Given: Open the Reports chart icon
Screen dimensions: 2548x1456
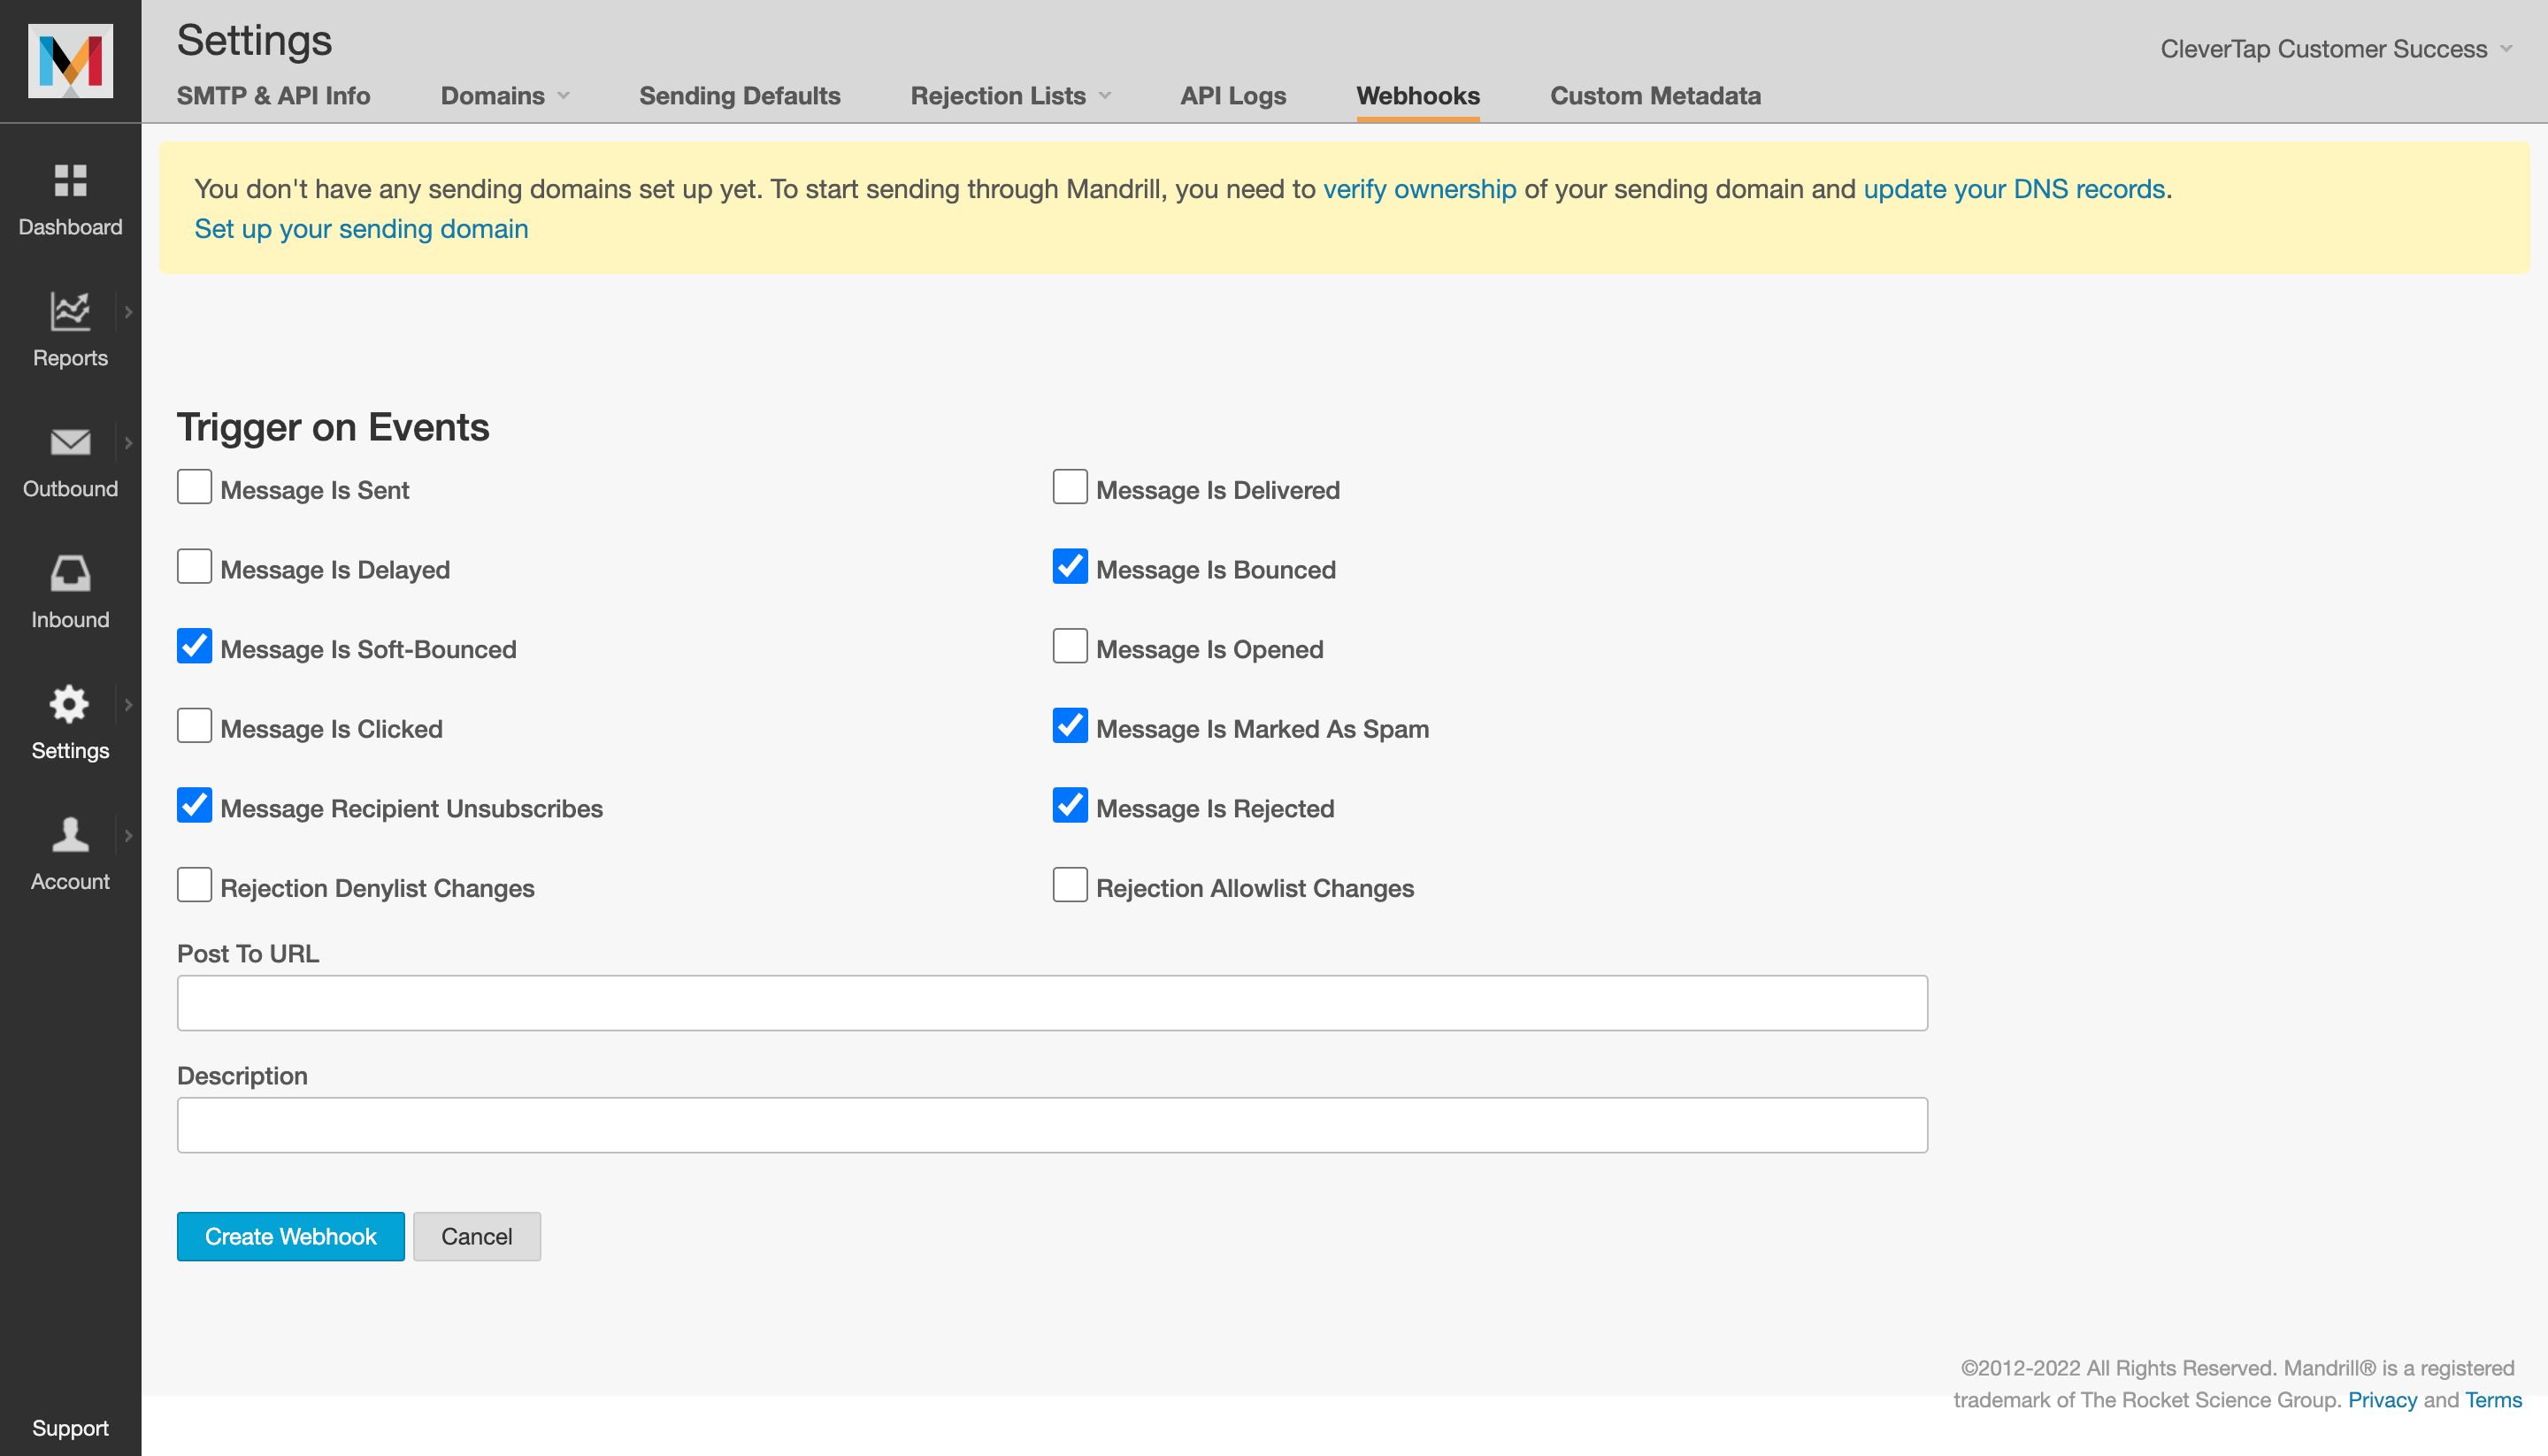Looking at the screenshot, I should point(70,311).
